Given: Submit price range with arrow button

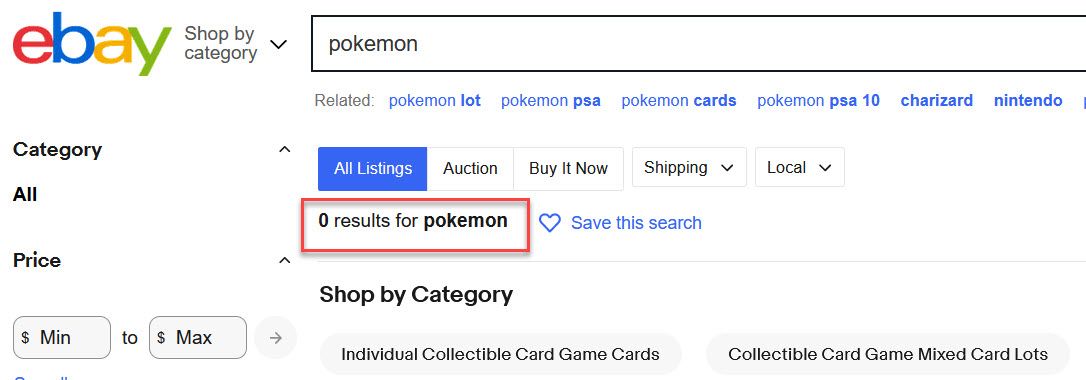Looking at the screenshot, I should pos(276,338).
